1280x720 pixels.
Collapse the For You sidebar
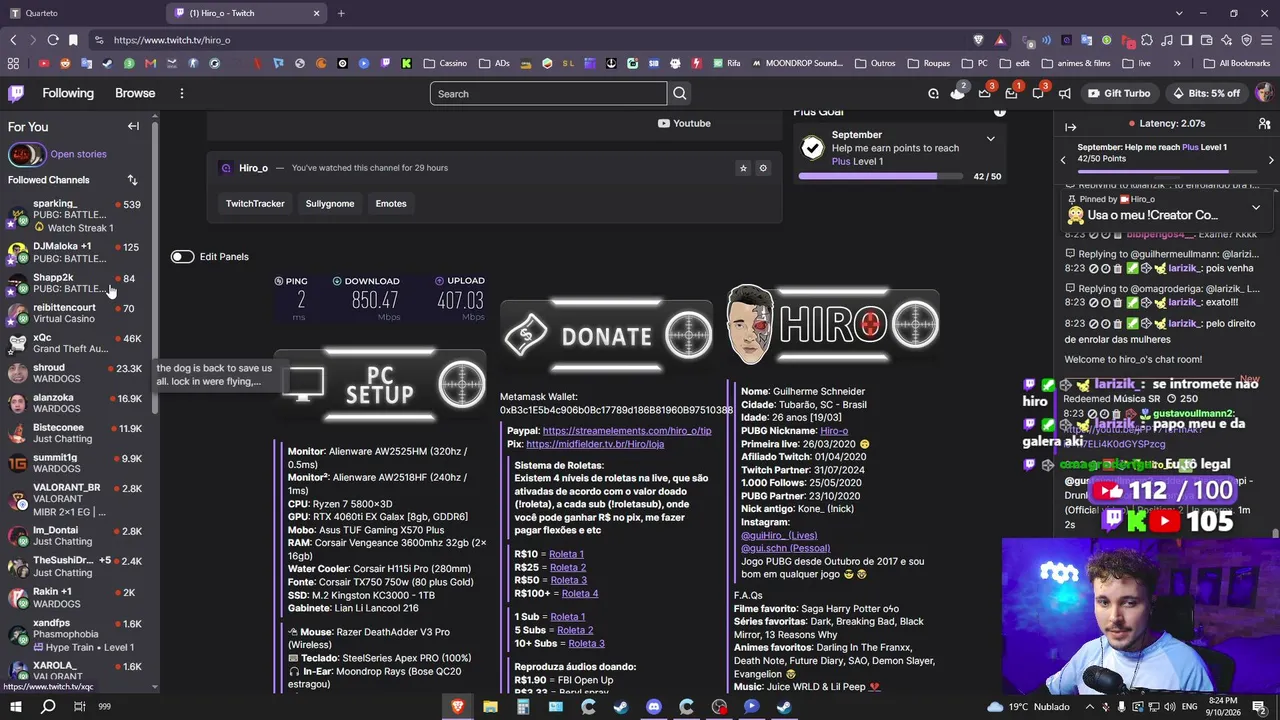(x=133, y=126)
